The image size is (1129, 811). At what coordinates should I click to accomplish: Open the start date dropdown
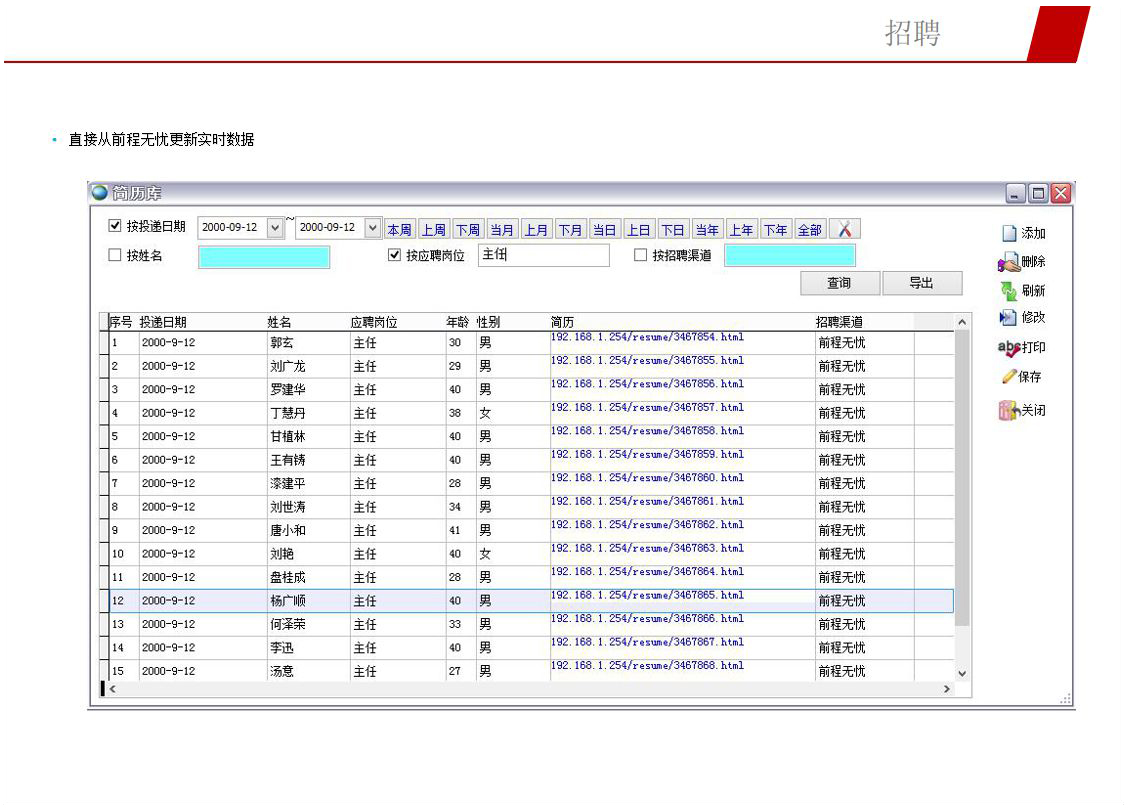coord(276,228)
